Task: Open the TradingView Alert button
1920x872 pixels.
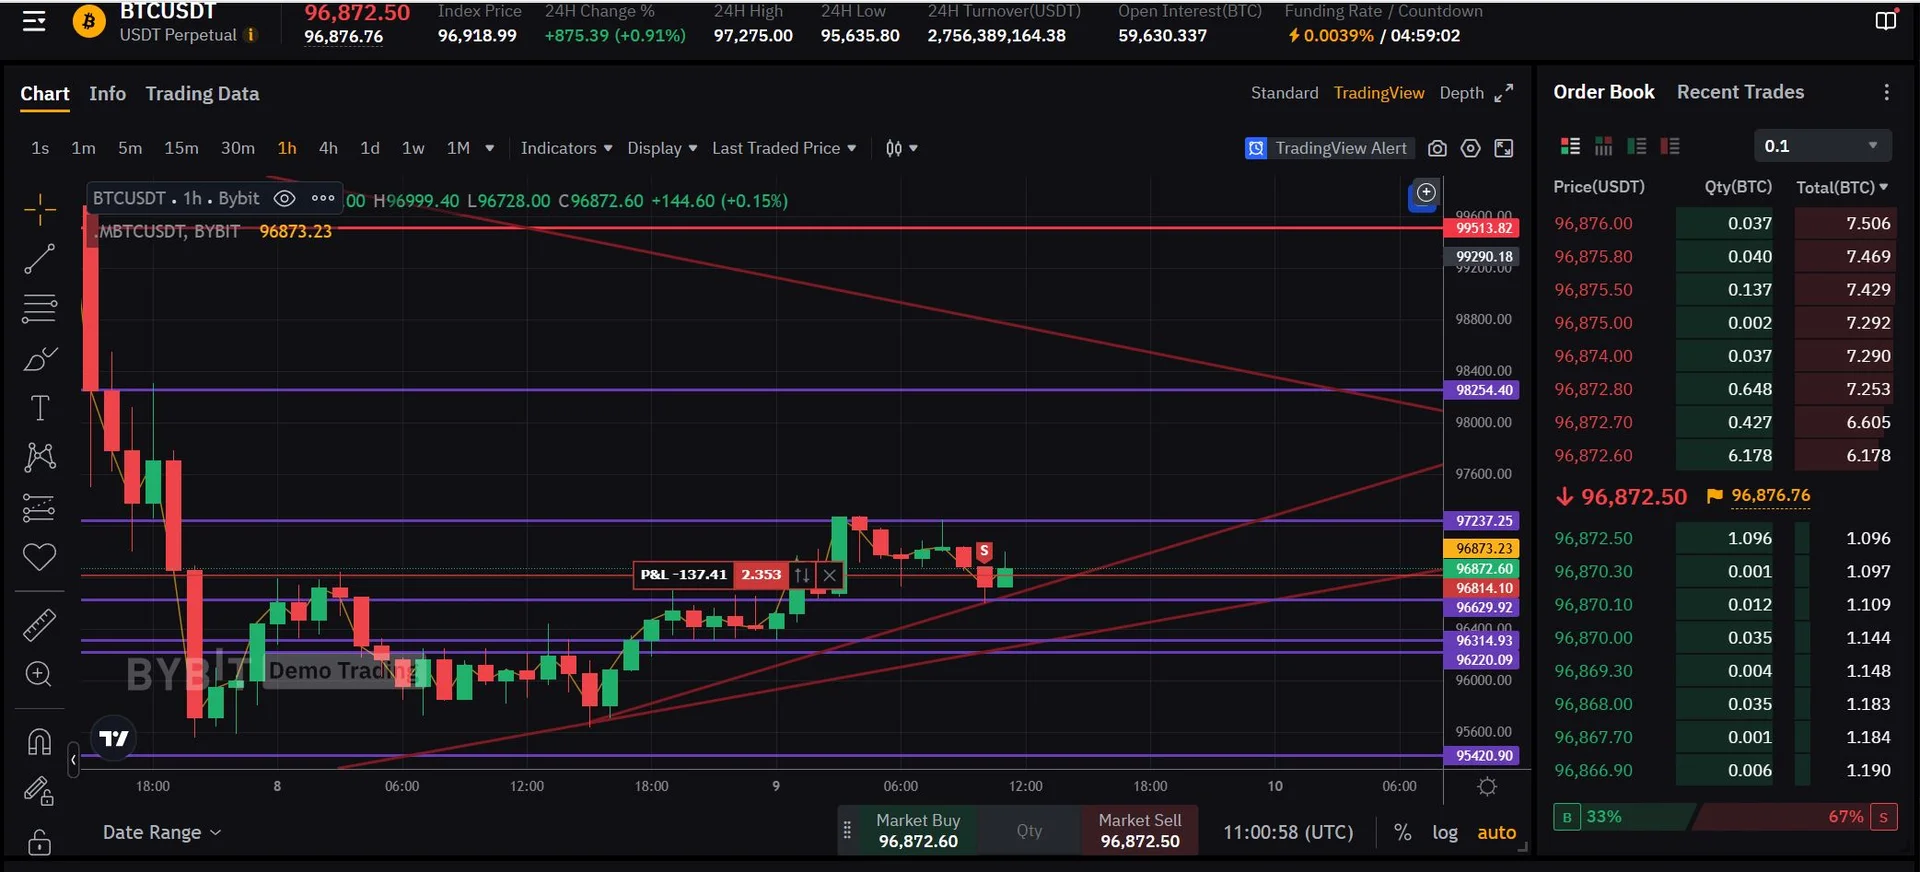Action: coord(1329,148)
